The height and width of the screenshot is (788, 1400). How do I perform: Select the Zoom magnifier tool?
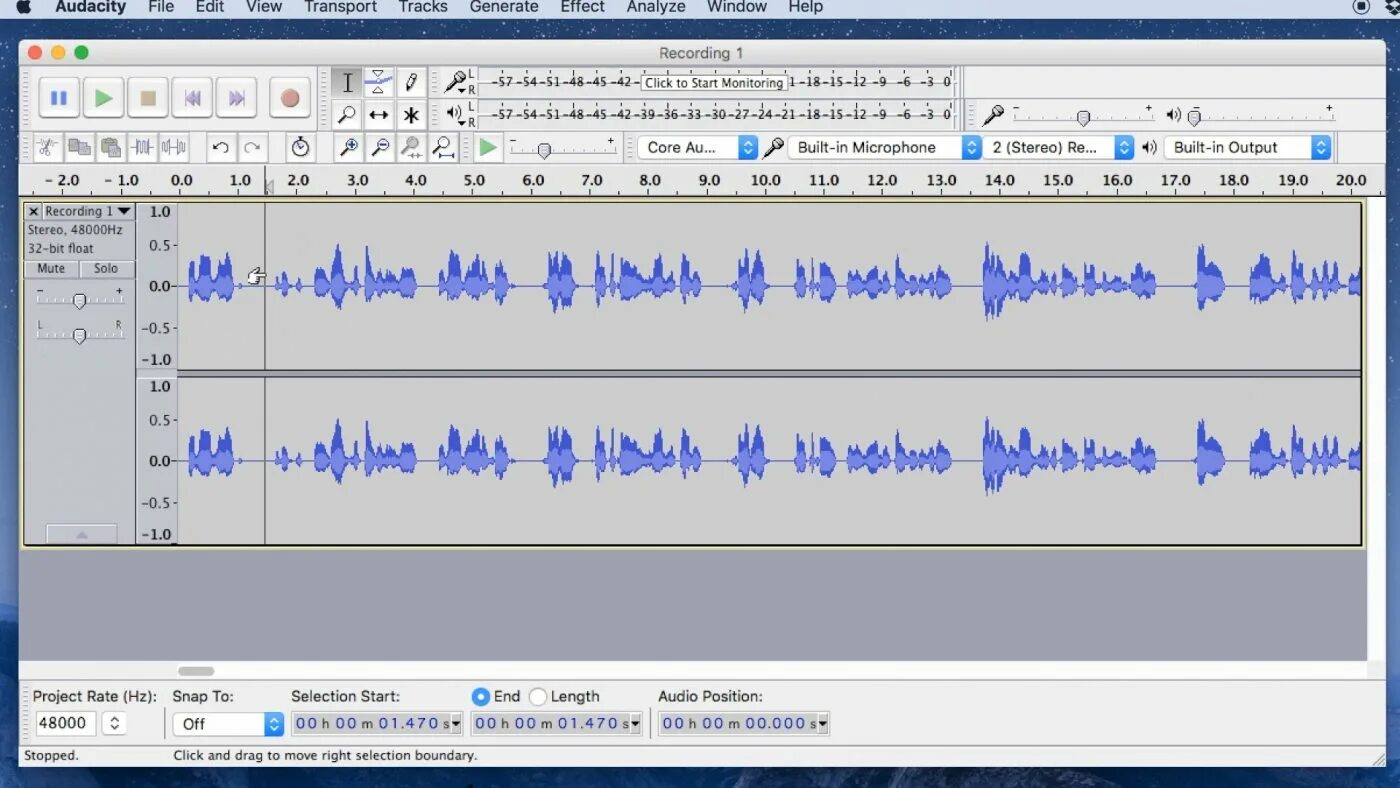point(347,115)
